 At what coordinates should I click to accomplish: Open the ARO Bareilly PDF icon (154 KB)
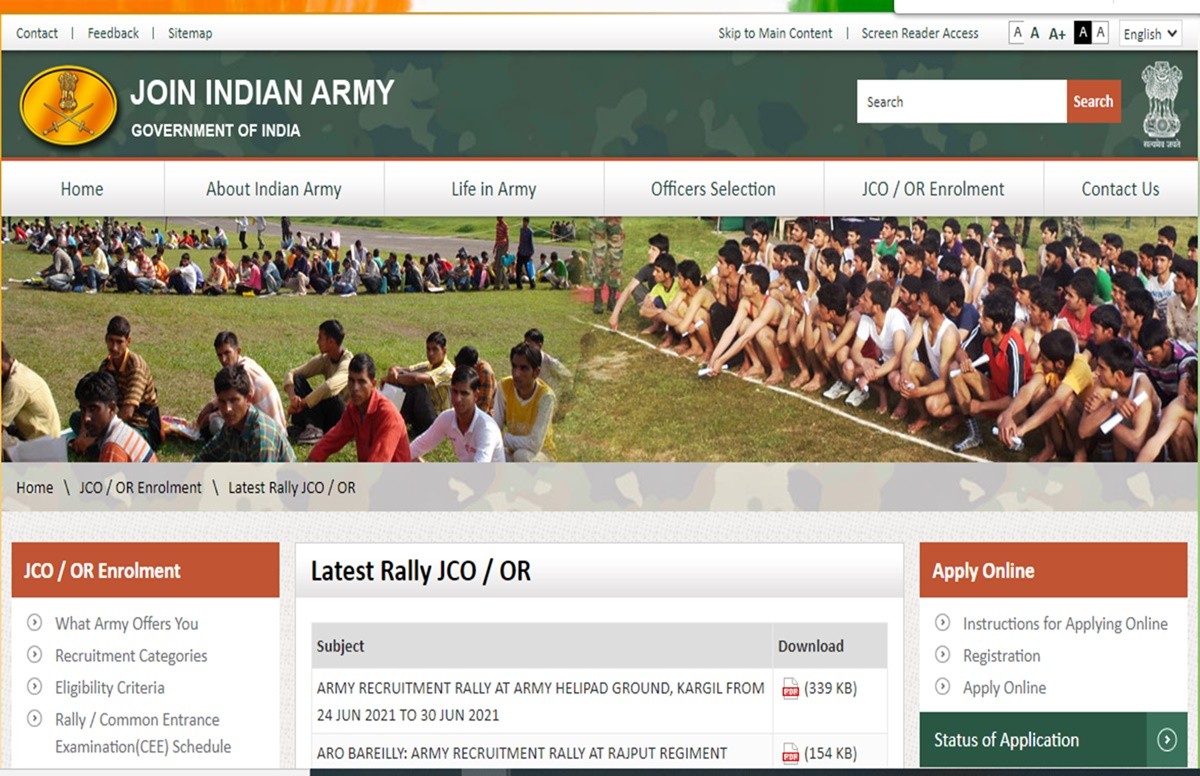coord(790,753)
